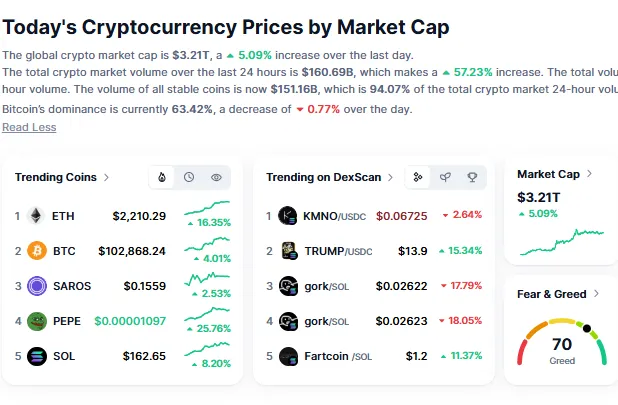
Task: Open the Market Cap chevron
Action: click(x=589, y=174)
